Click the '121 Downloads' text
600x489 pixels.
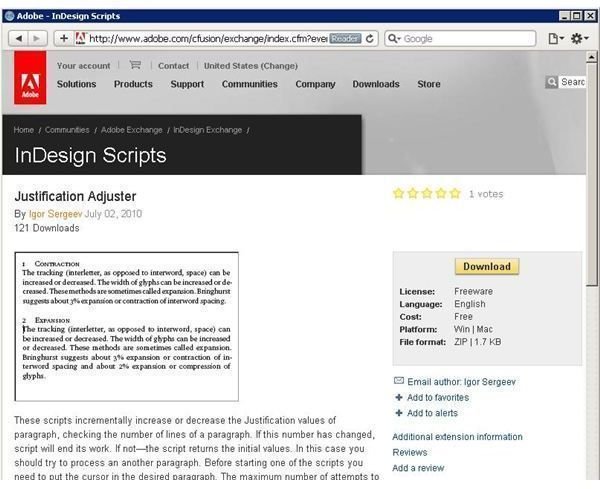[x=47, y=228]
